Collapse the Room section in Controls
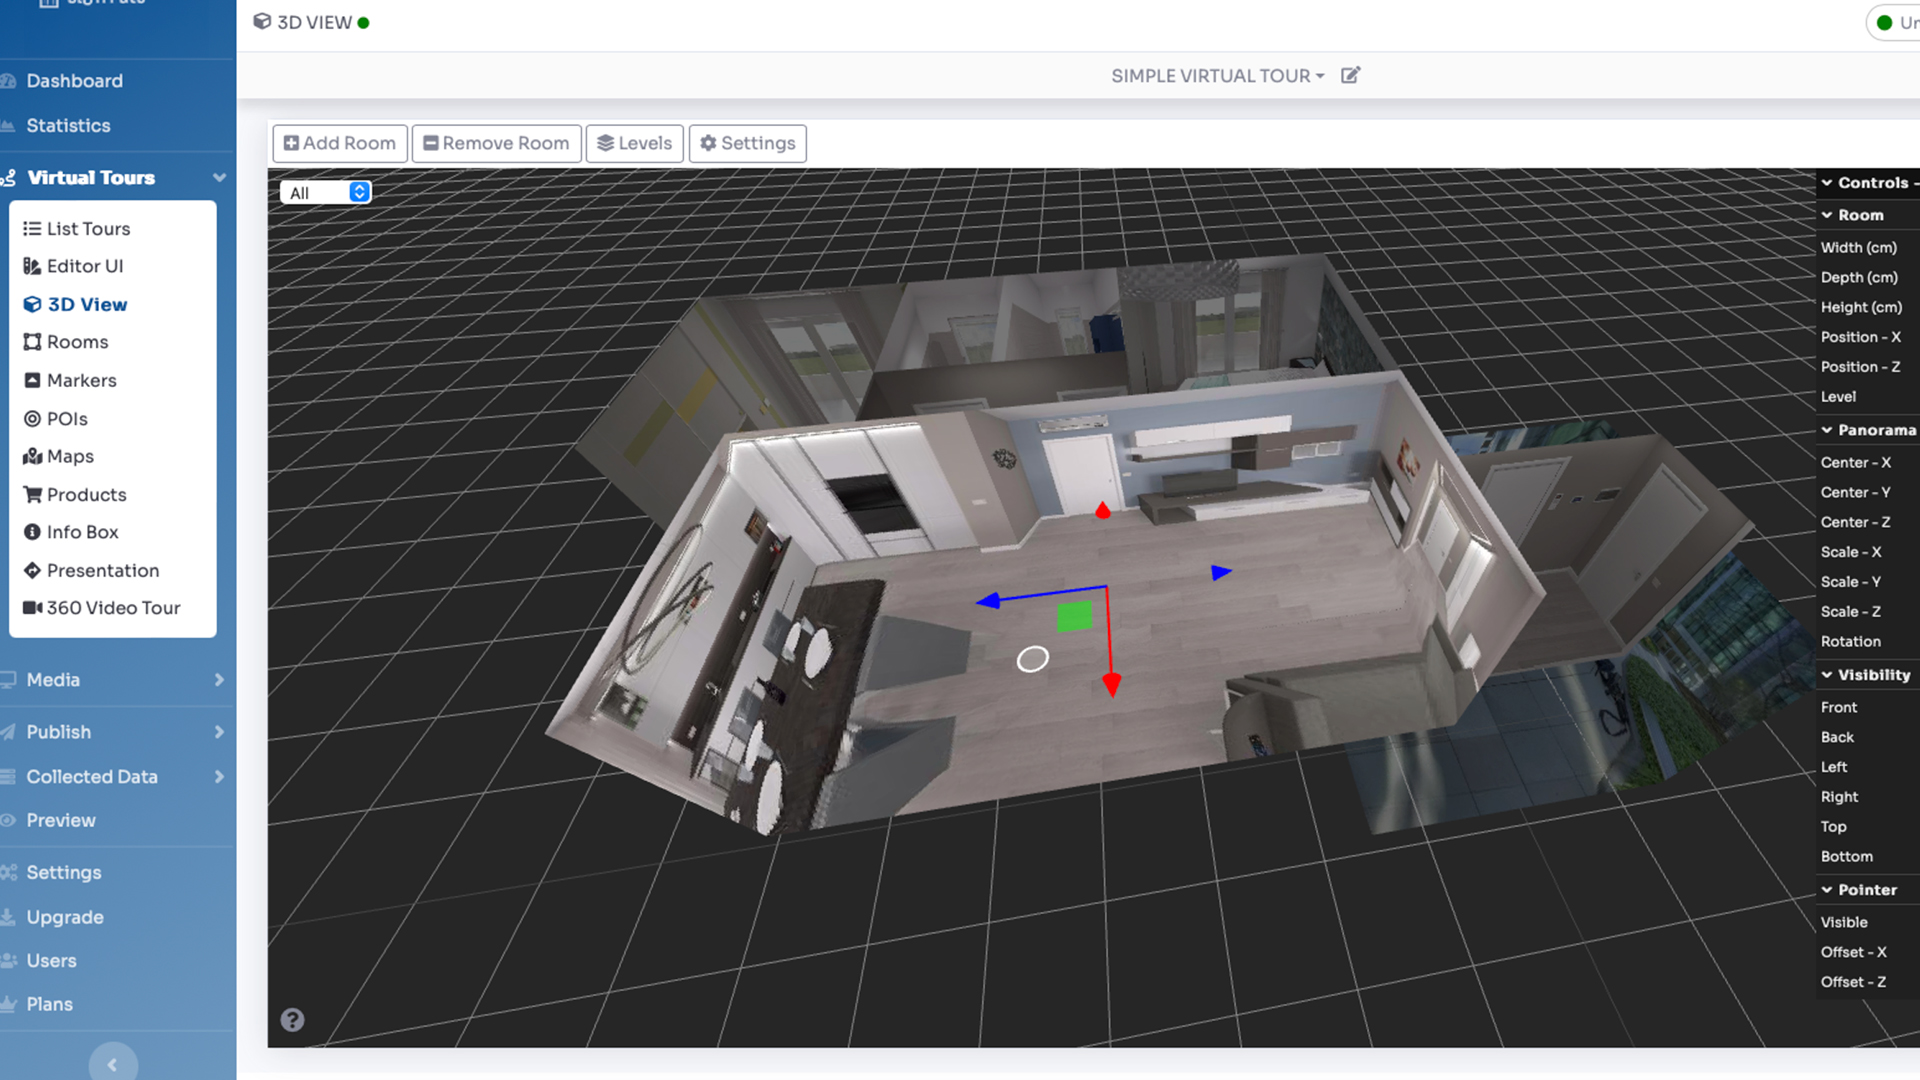 point(1868,215)
